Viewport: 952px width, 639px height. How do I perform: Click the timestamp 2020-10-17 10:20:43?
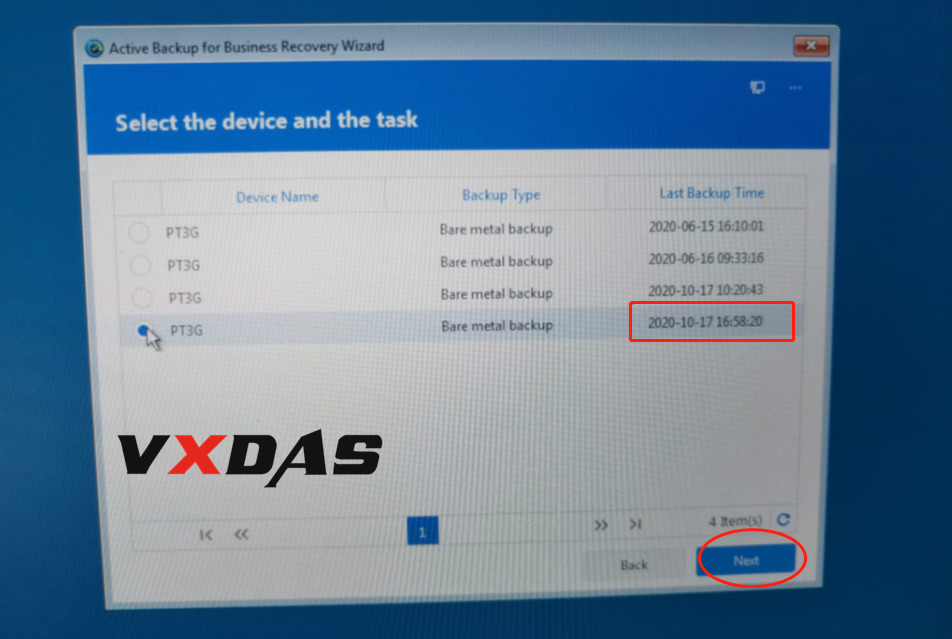pyautogui.click(x=706, y=290)
